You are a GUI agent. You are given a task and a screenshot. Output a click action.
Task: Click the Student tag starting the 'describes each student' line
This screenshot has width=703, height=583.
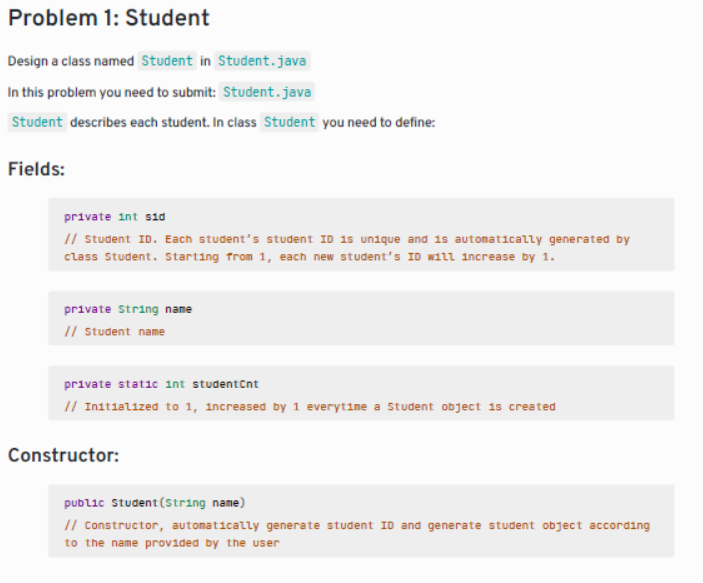(37, 122)
